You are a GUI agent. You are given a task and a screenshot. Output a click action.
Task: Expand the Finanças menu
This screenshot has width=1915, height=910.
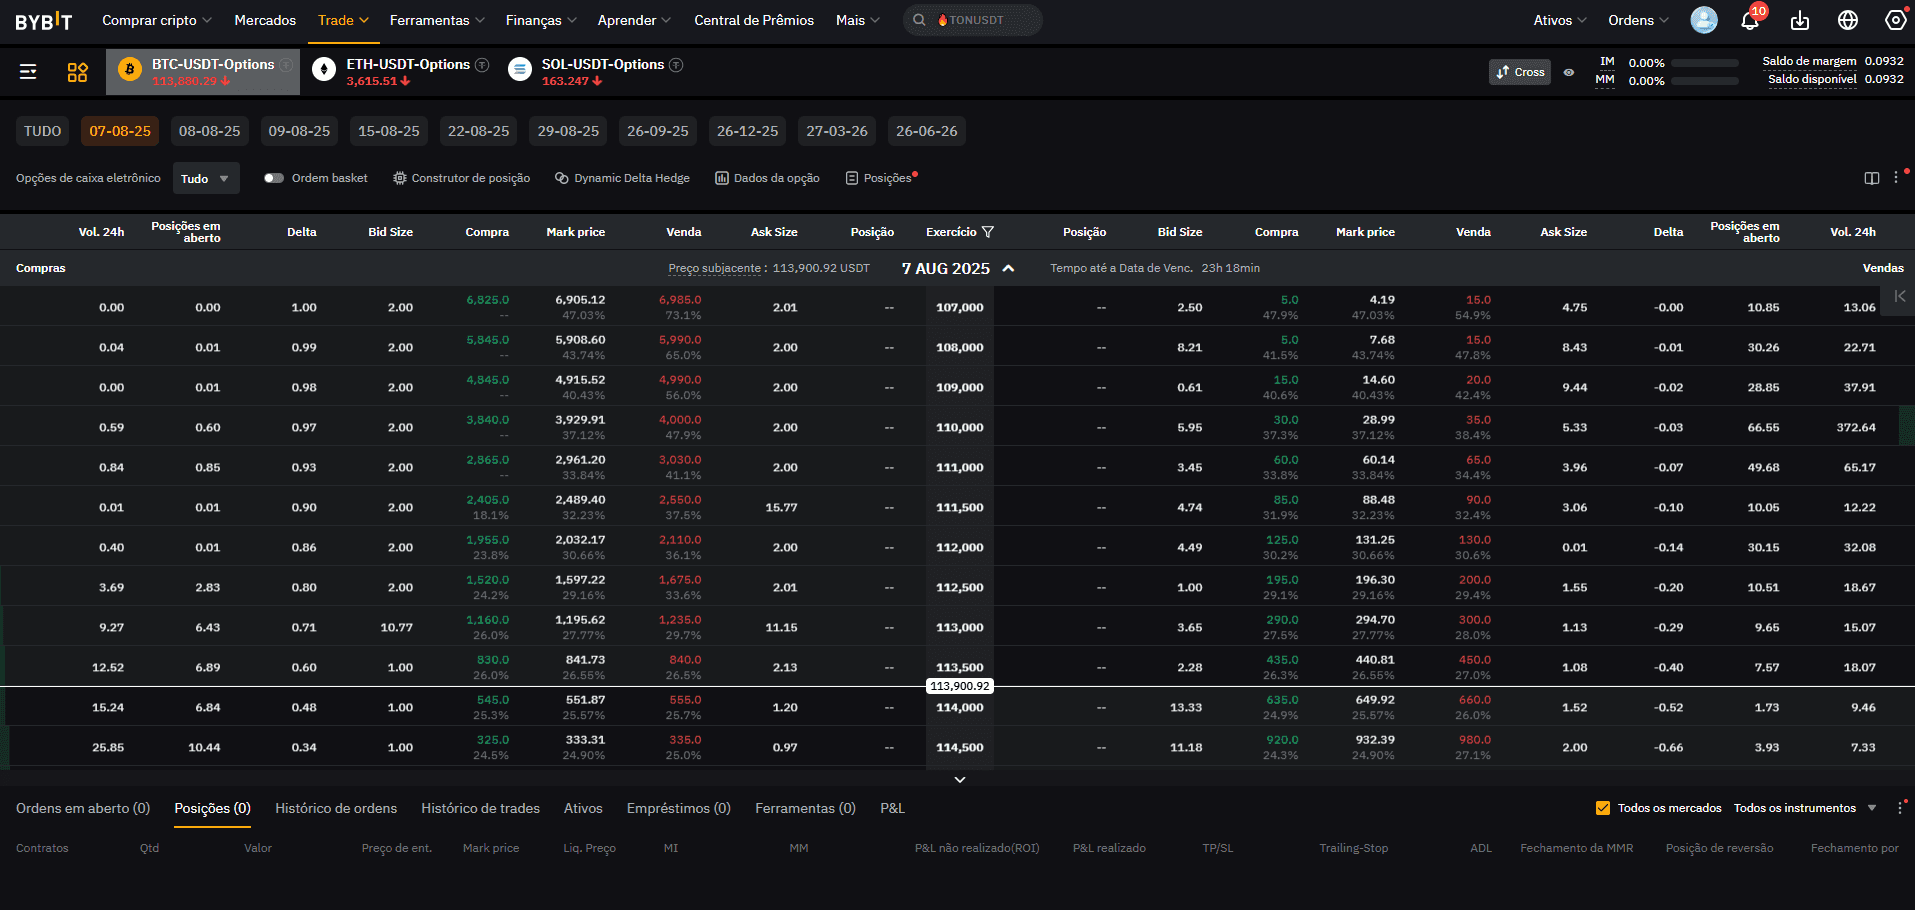tap(541, 20)
